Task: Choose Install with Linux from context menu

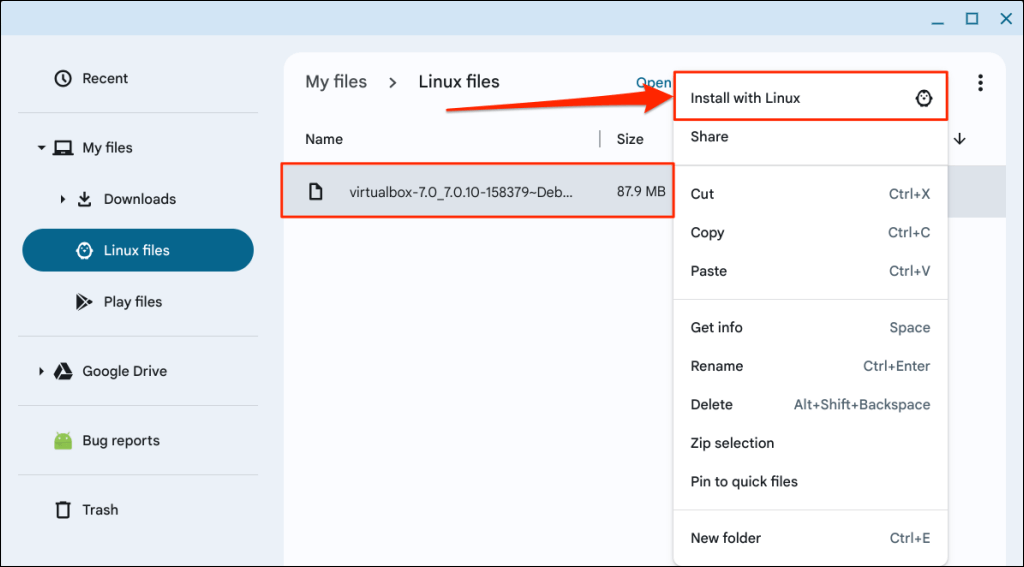Action: tap(810, 98)
